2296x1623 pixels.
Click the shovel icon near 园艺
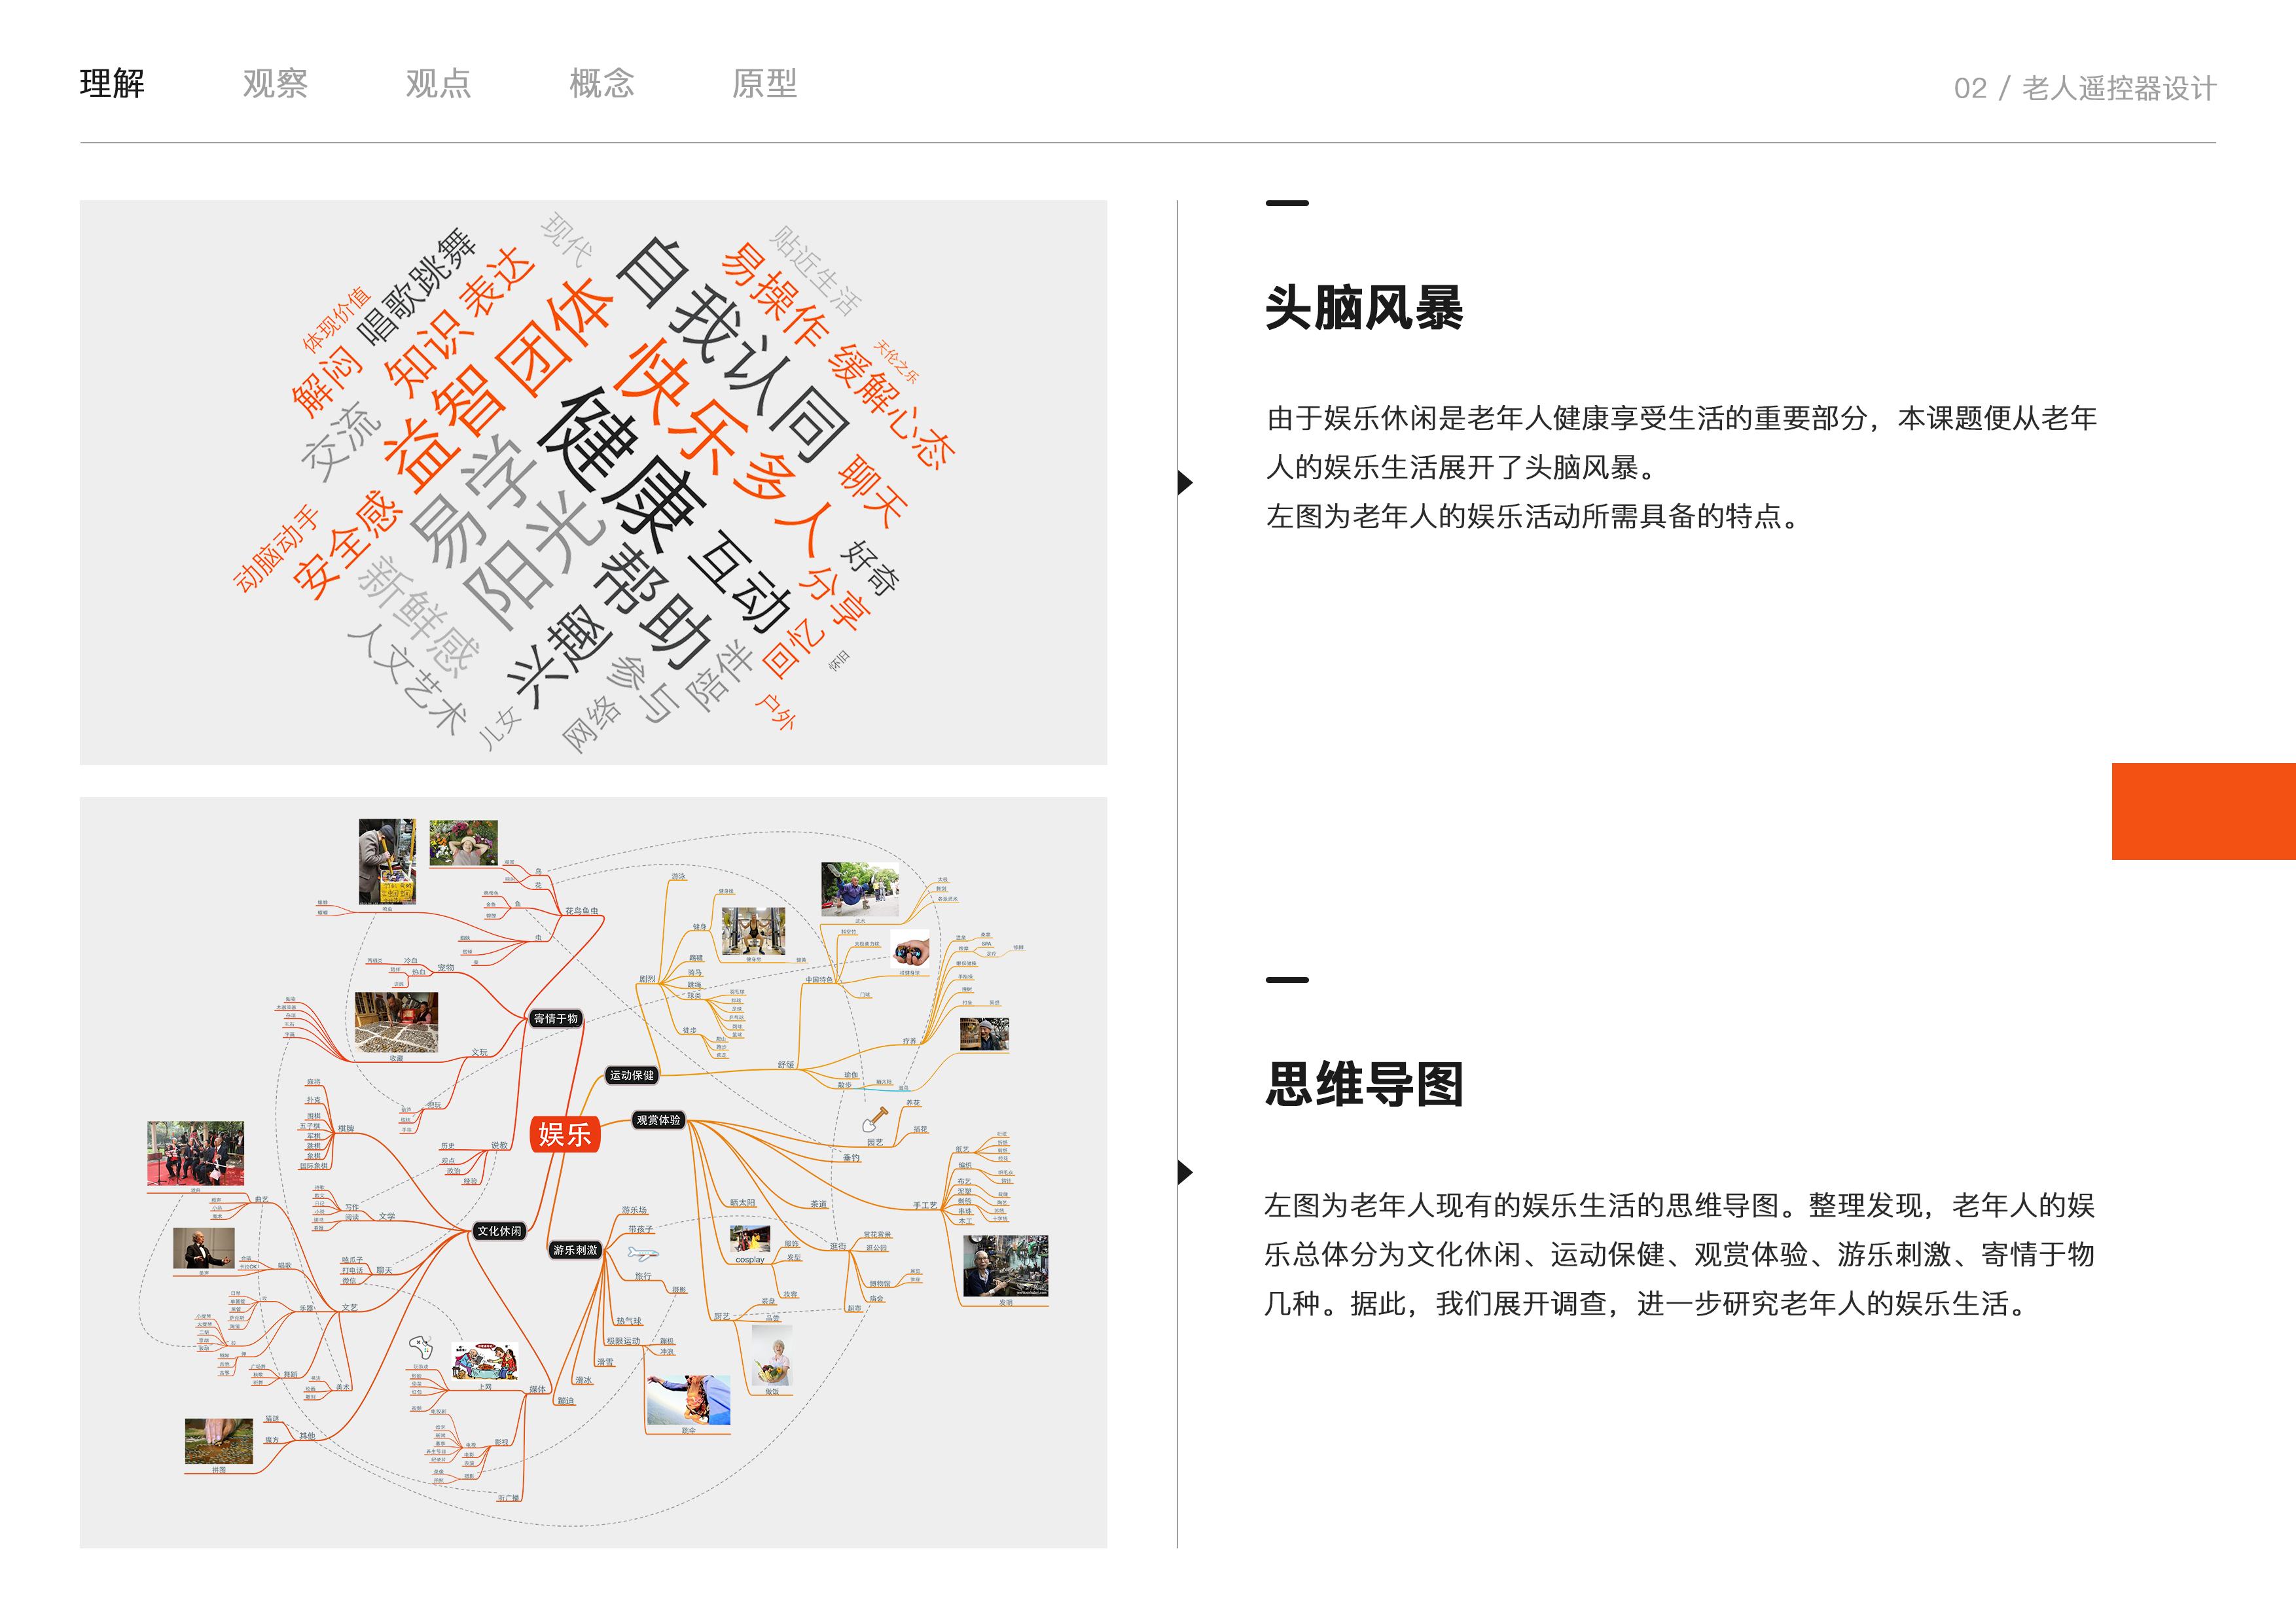(876, 1119)
